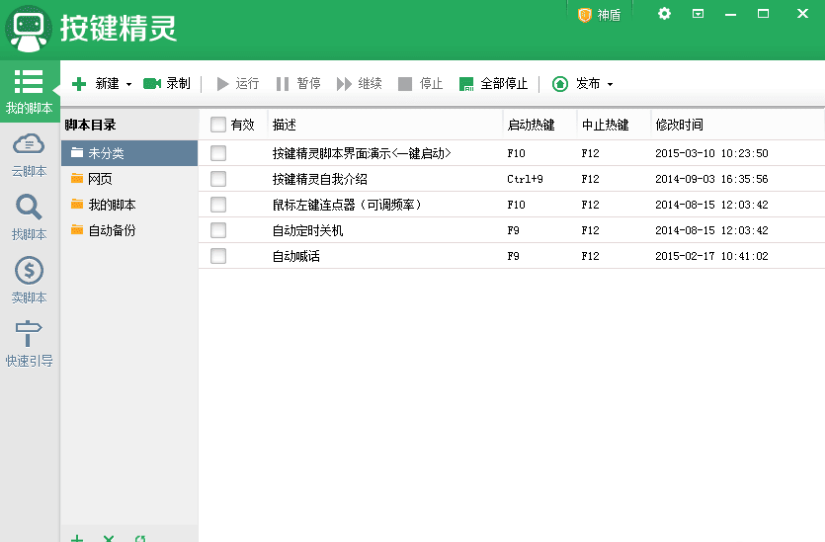Screen dimensions: 825x542
Task: Open the 云脚本 cloud scripts panel
Action: 29,154
